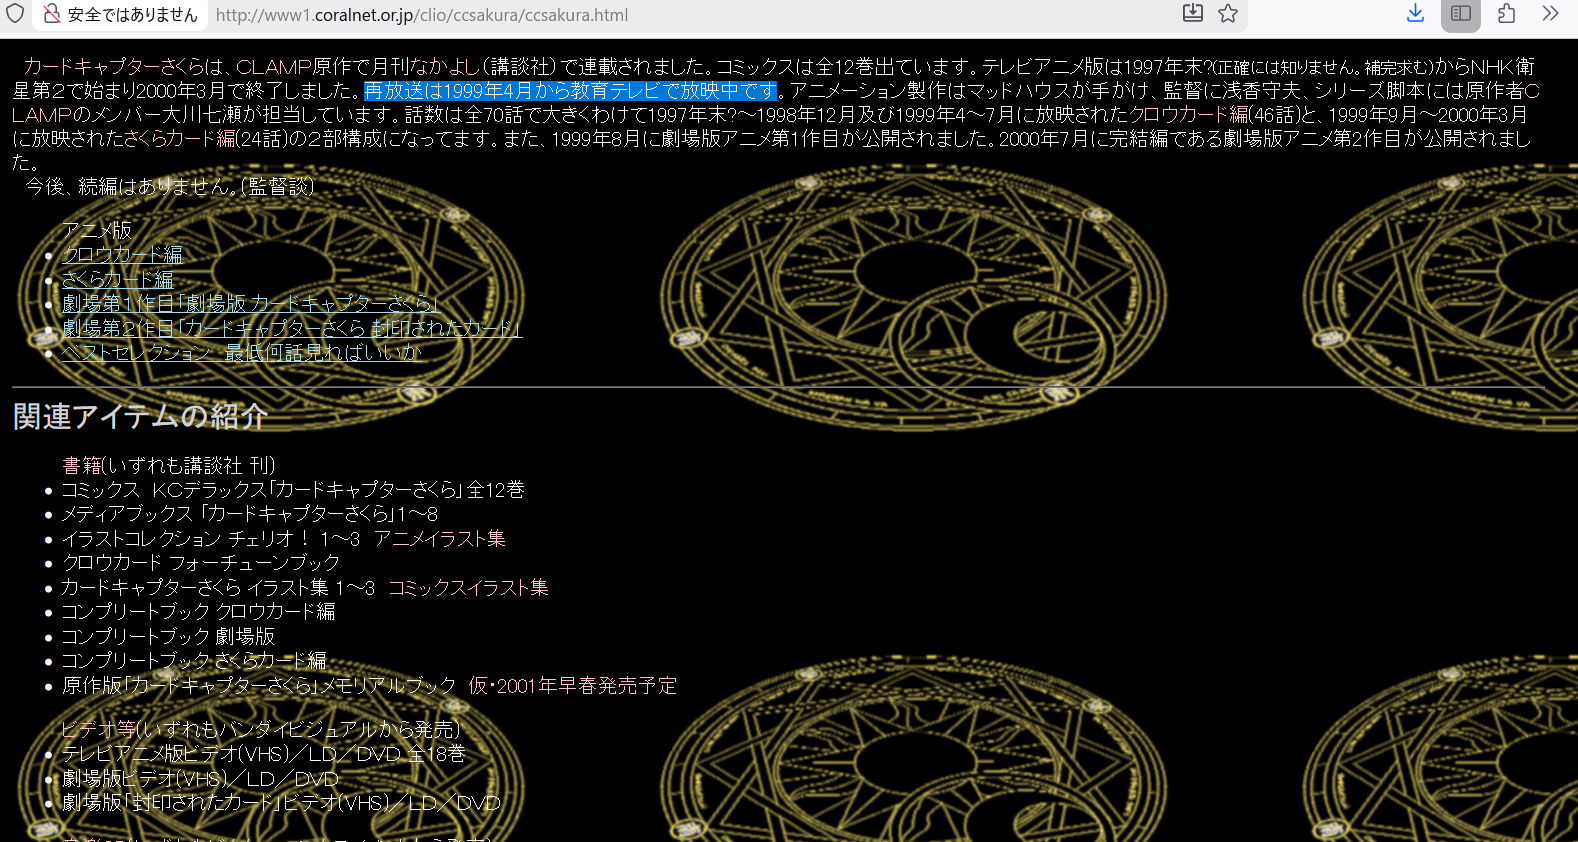Expand the toolbar overflow chevron menu
1578x842 pixels.
[1549, 13]
